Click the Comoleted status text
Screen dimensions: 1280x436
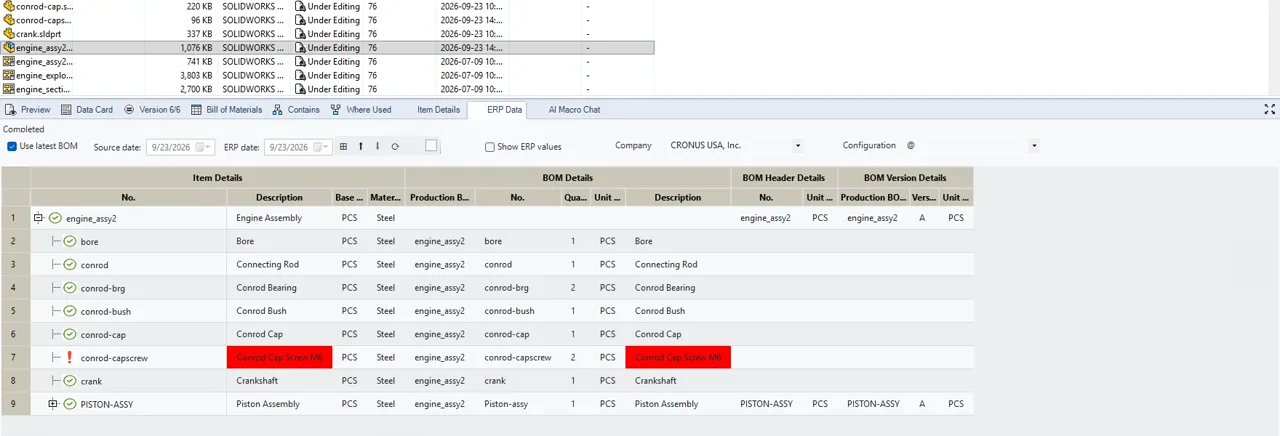click(24, 129)
